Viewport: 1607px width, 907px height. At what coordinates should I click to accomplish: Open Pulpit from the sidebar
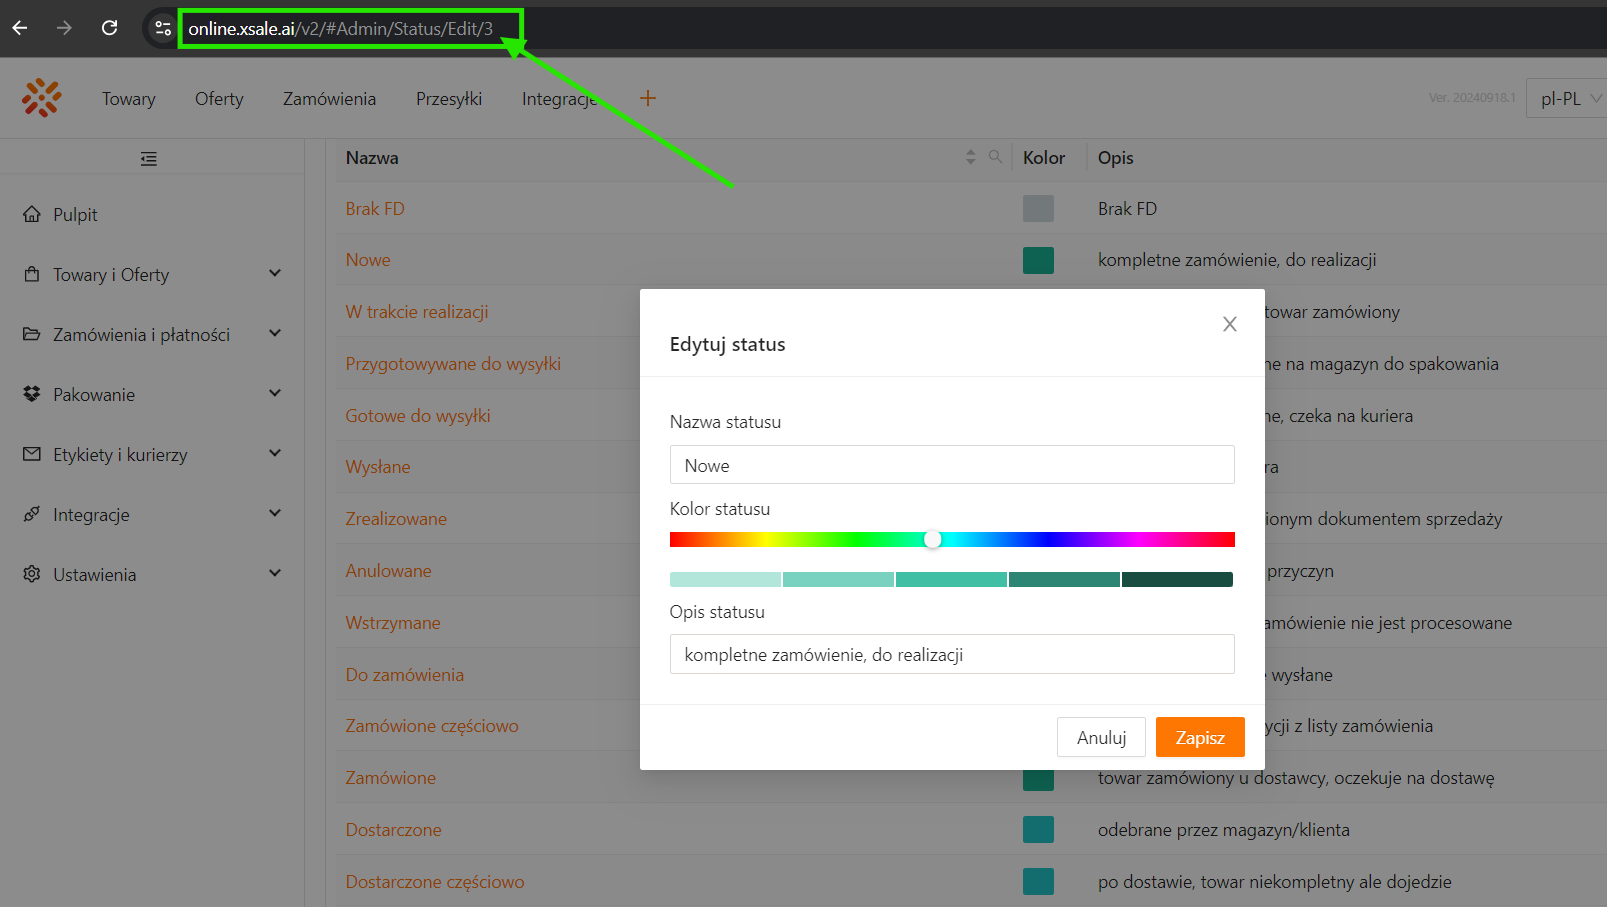[75, 215]
